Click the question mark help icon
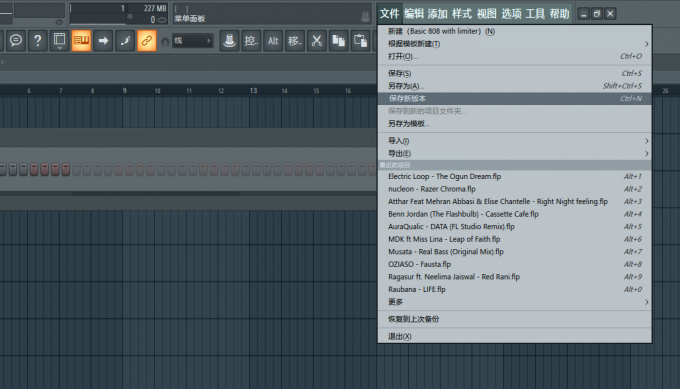Screen dimensions: 680x389 [38, 41]
